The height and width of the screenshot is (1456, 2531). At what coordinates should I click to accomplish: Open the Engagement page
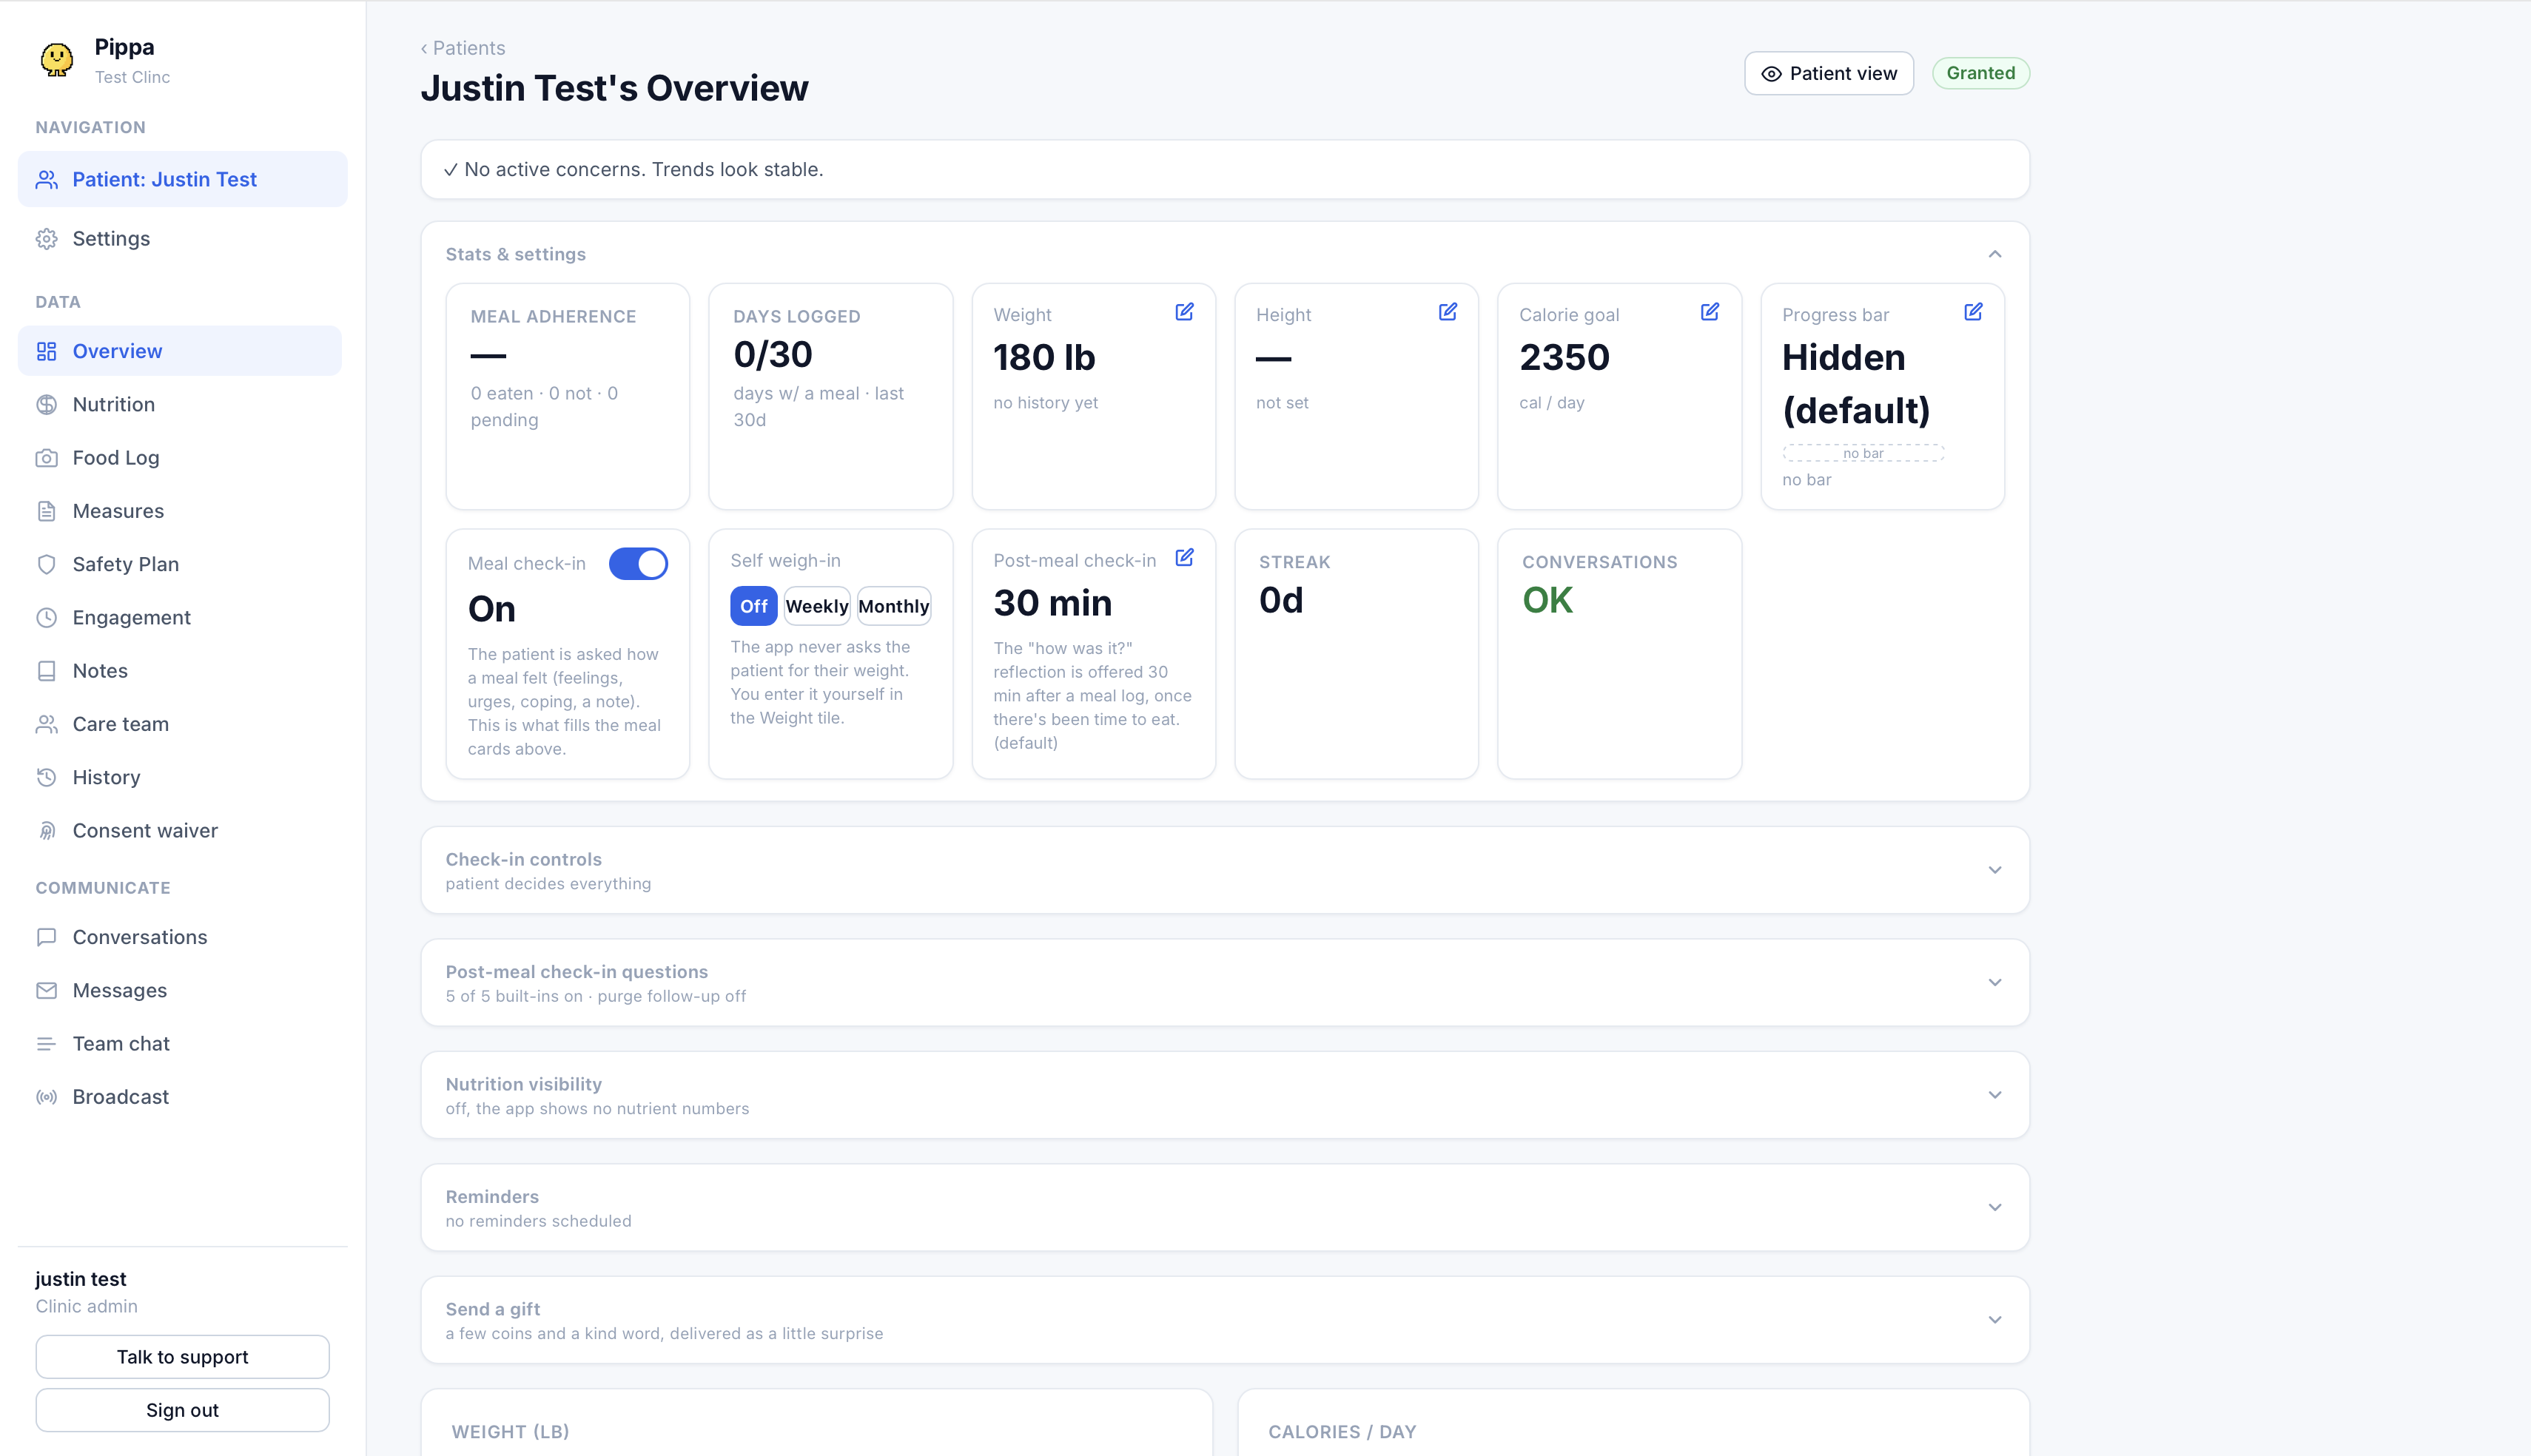click(180, 618)
